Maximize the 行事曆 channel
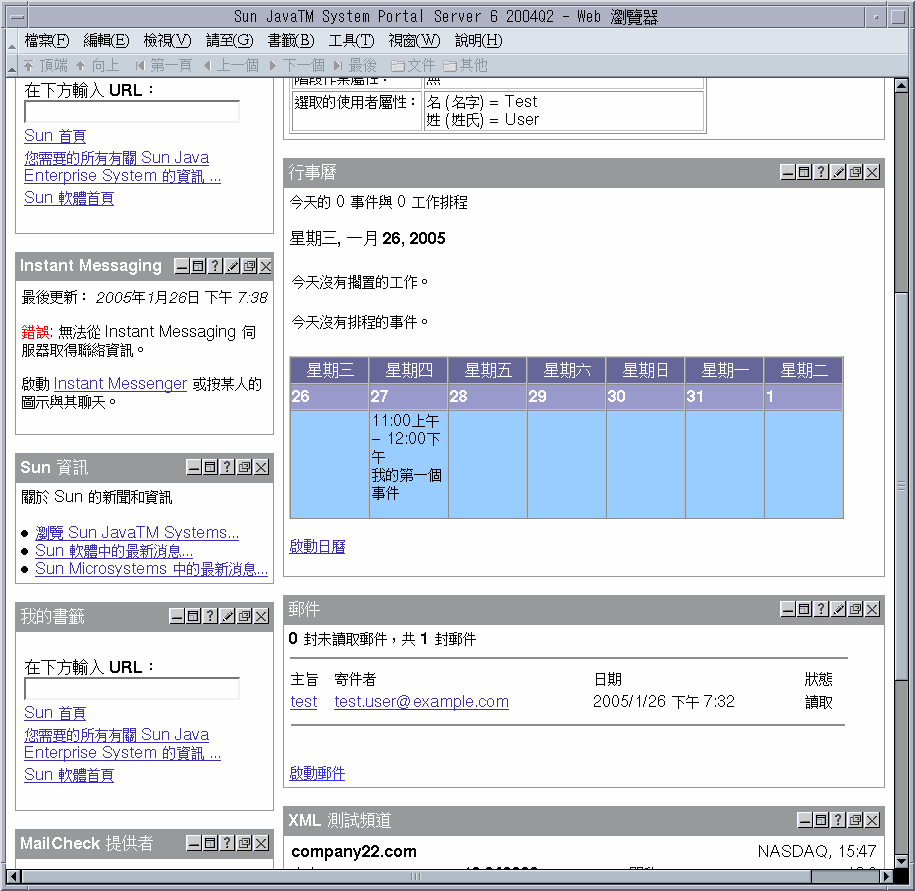915x891 pixels. [x=805, y=172]
